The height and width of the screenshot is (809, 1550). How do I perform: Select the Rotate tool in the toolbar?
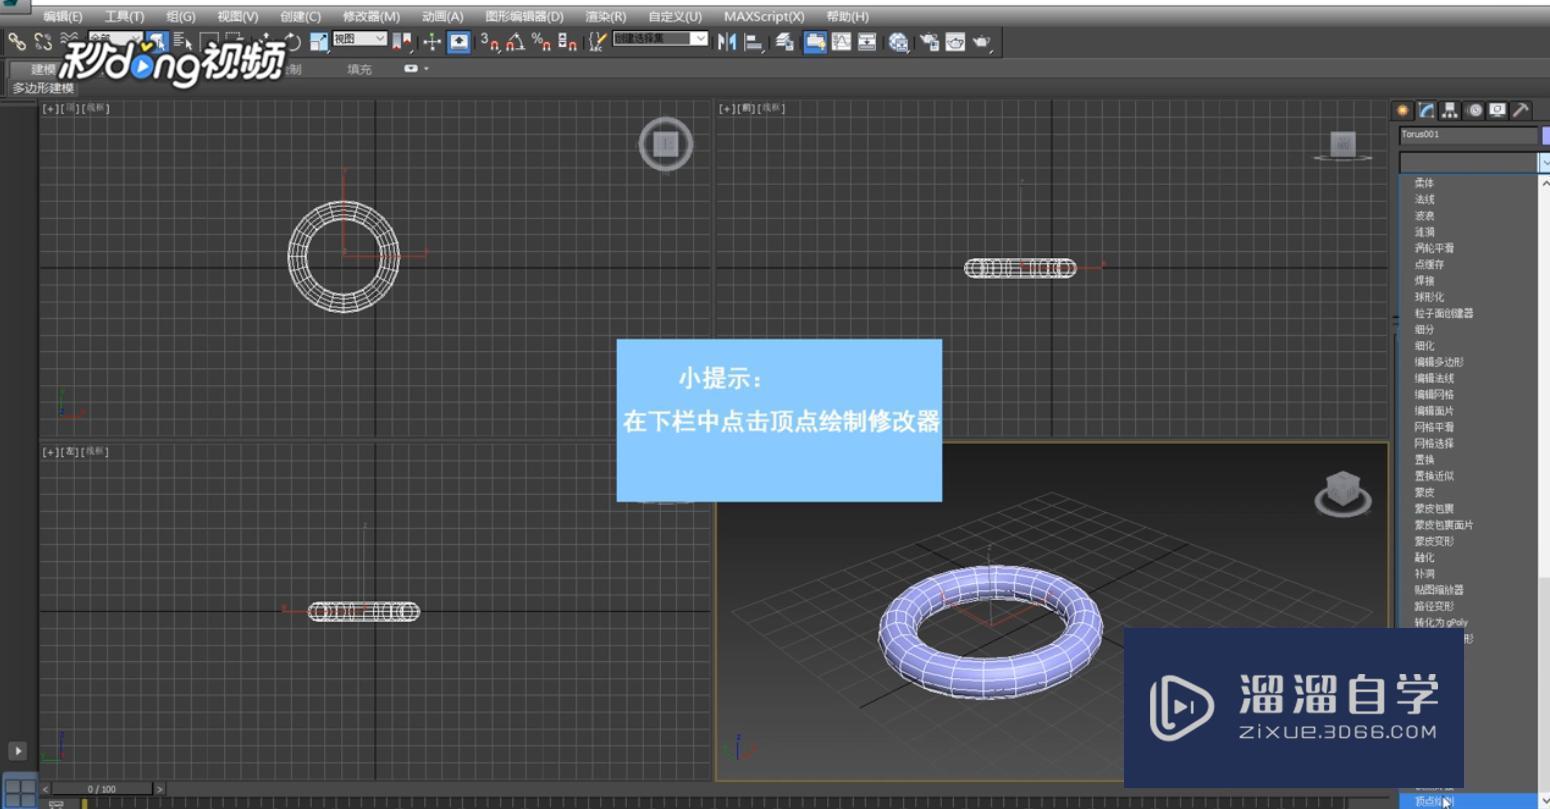[x=292, y=42]
